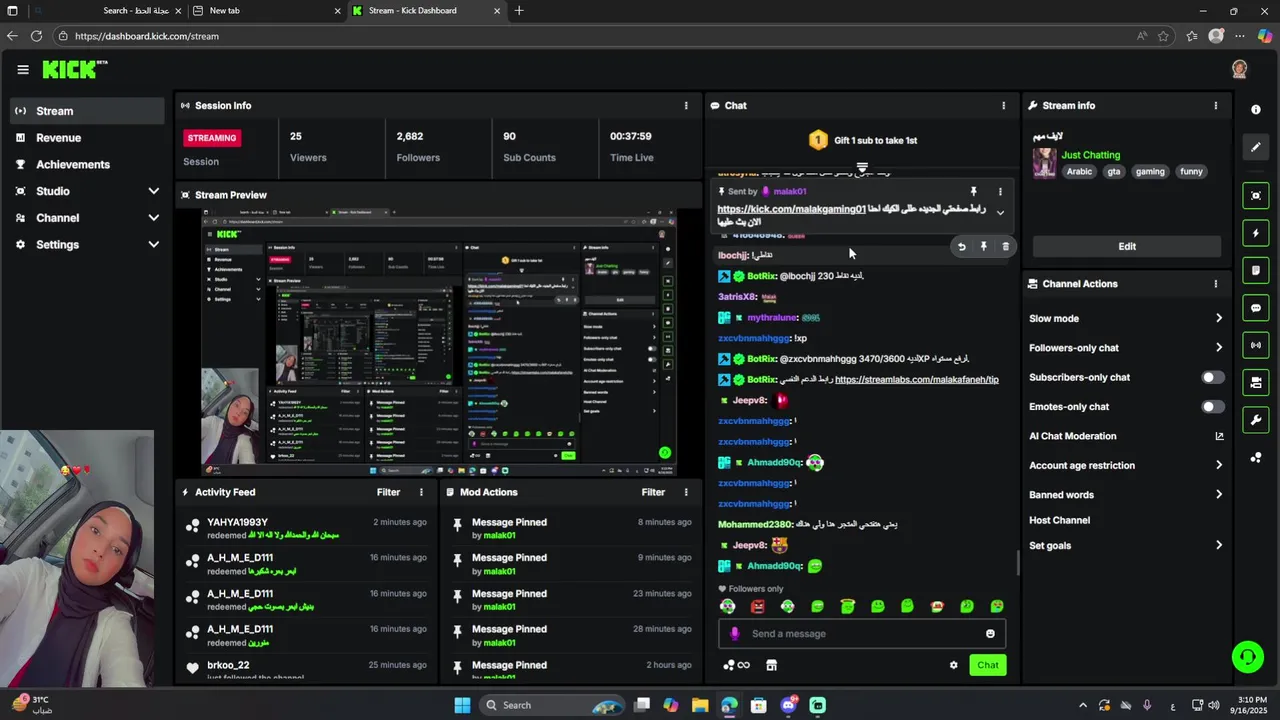Screen dimensions: 1280x720
Task: Open Mod Actions Filter
Action: coord(653,492)
